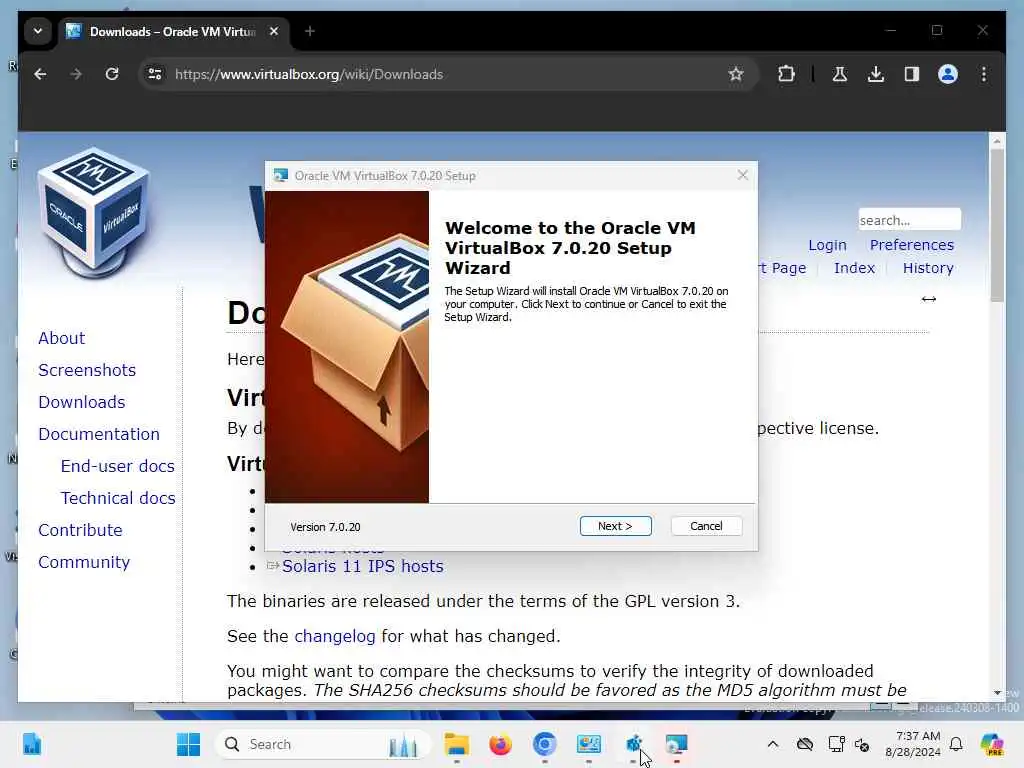
Task: Expand the tab search dropdown
Action: point(38,31)
